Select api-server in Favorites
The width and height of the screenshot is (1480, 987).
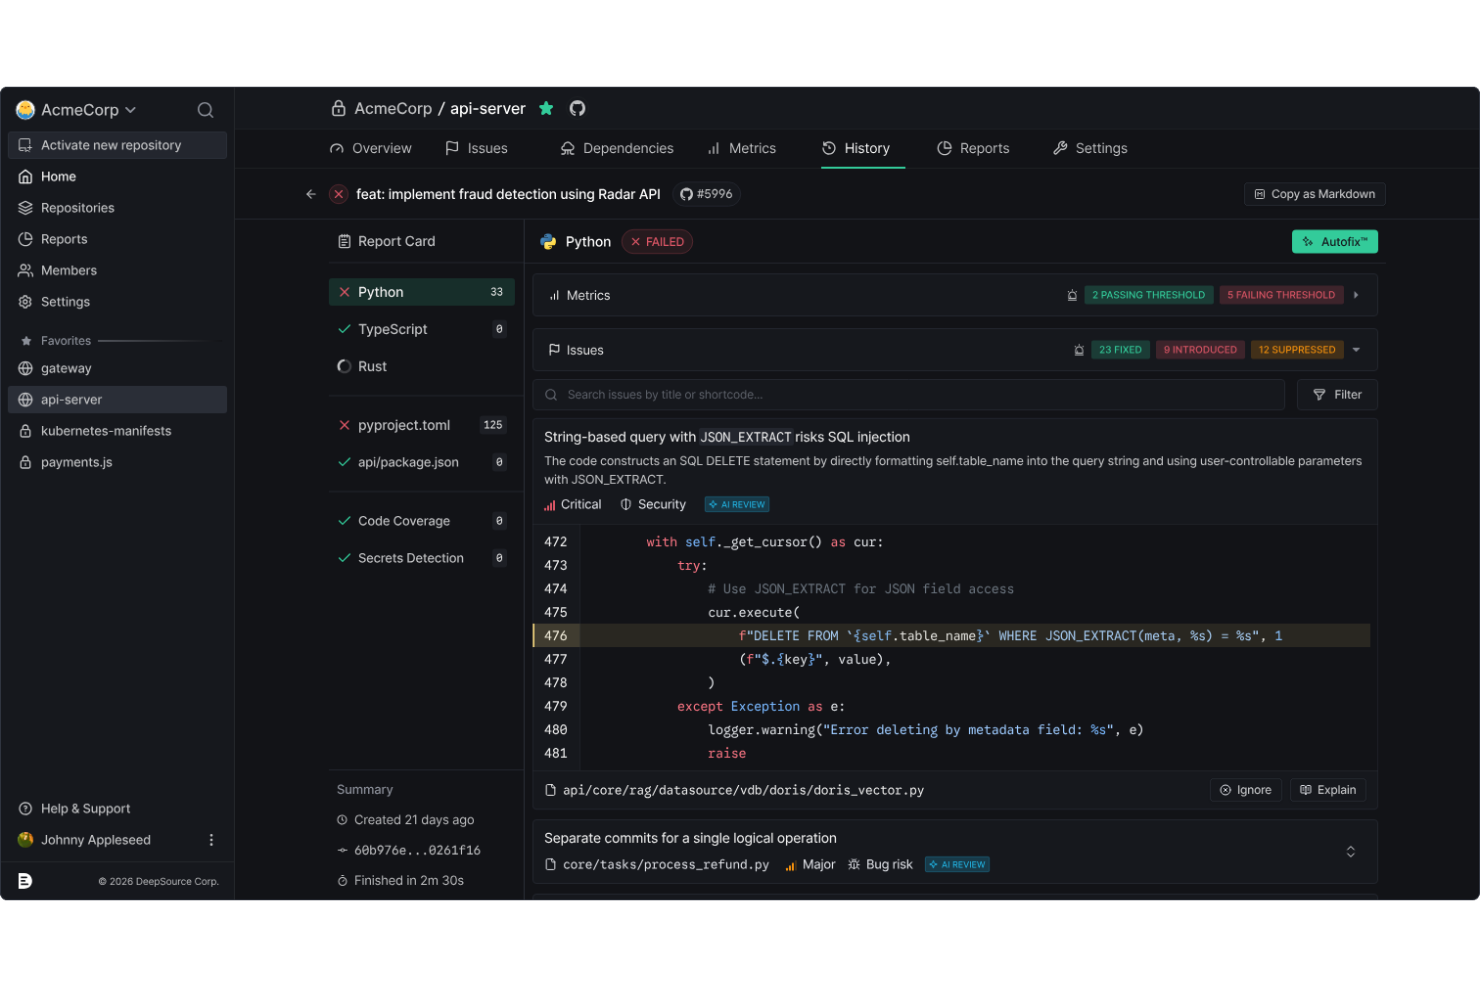click(118, 399)
